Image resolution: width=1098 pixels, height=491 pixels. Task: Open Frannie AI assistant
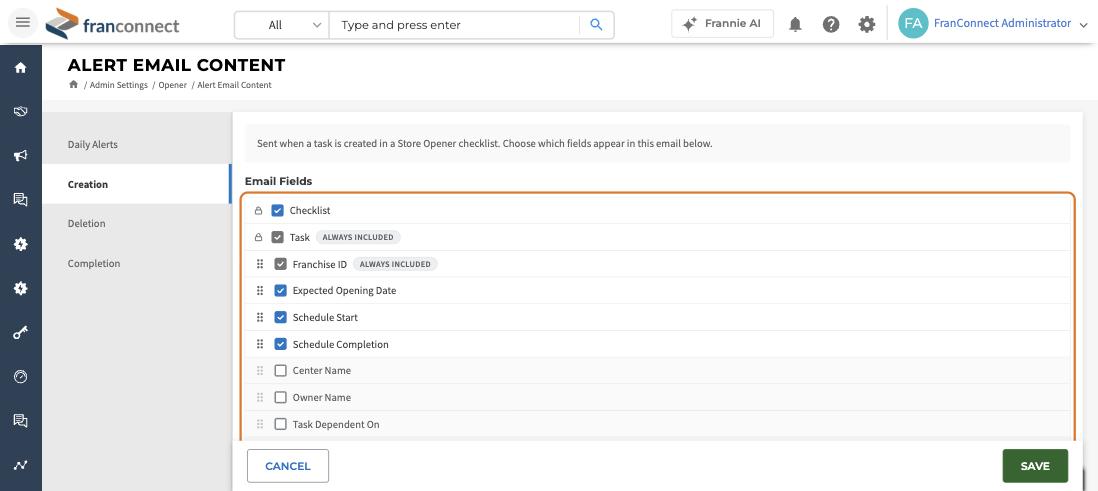click(x=722, y=24)
